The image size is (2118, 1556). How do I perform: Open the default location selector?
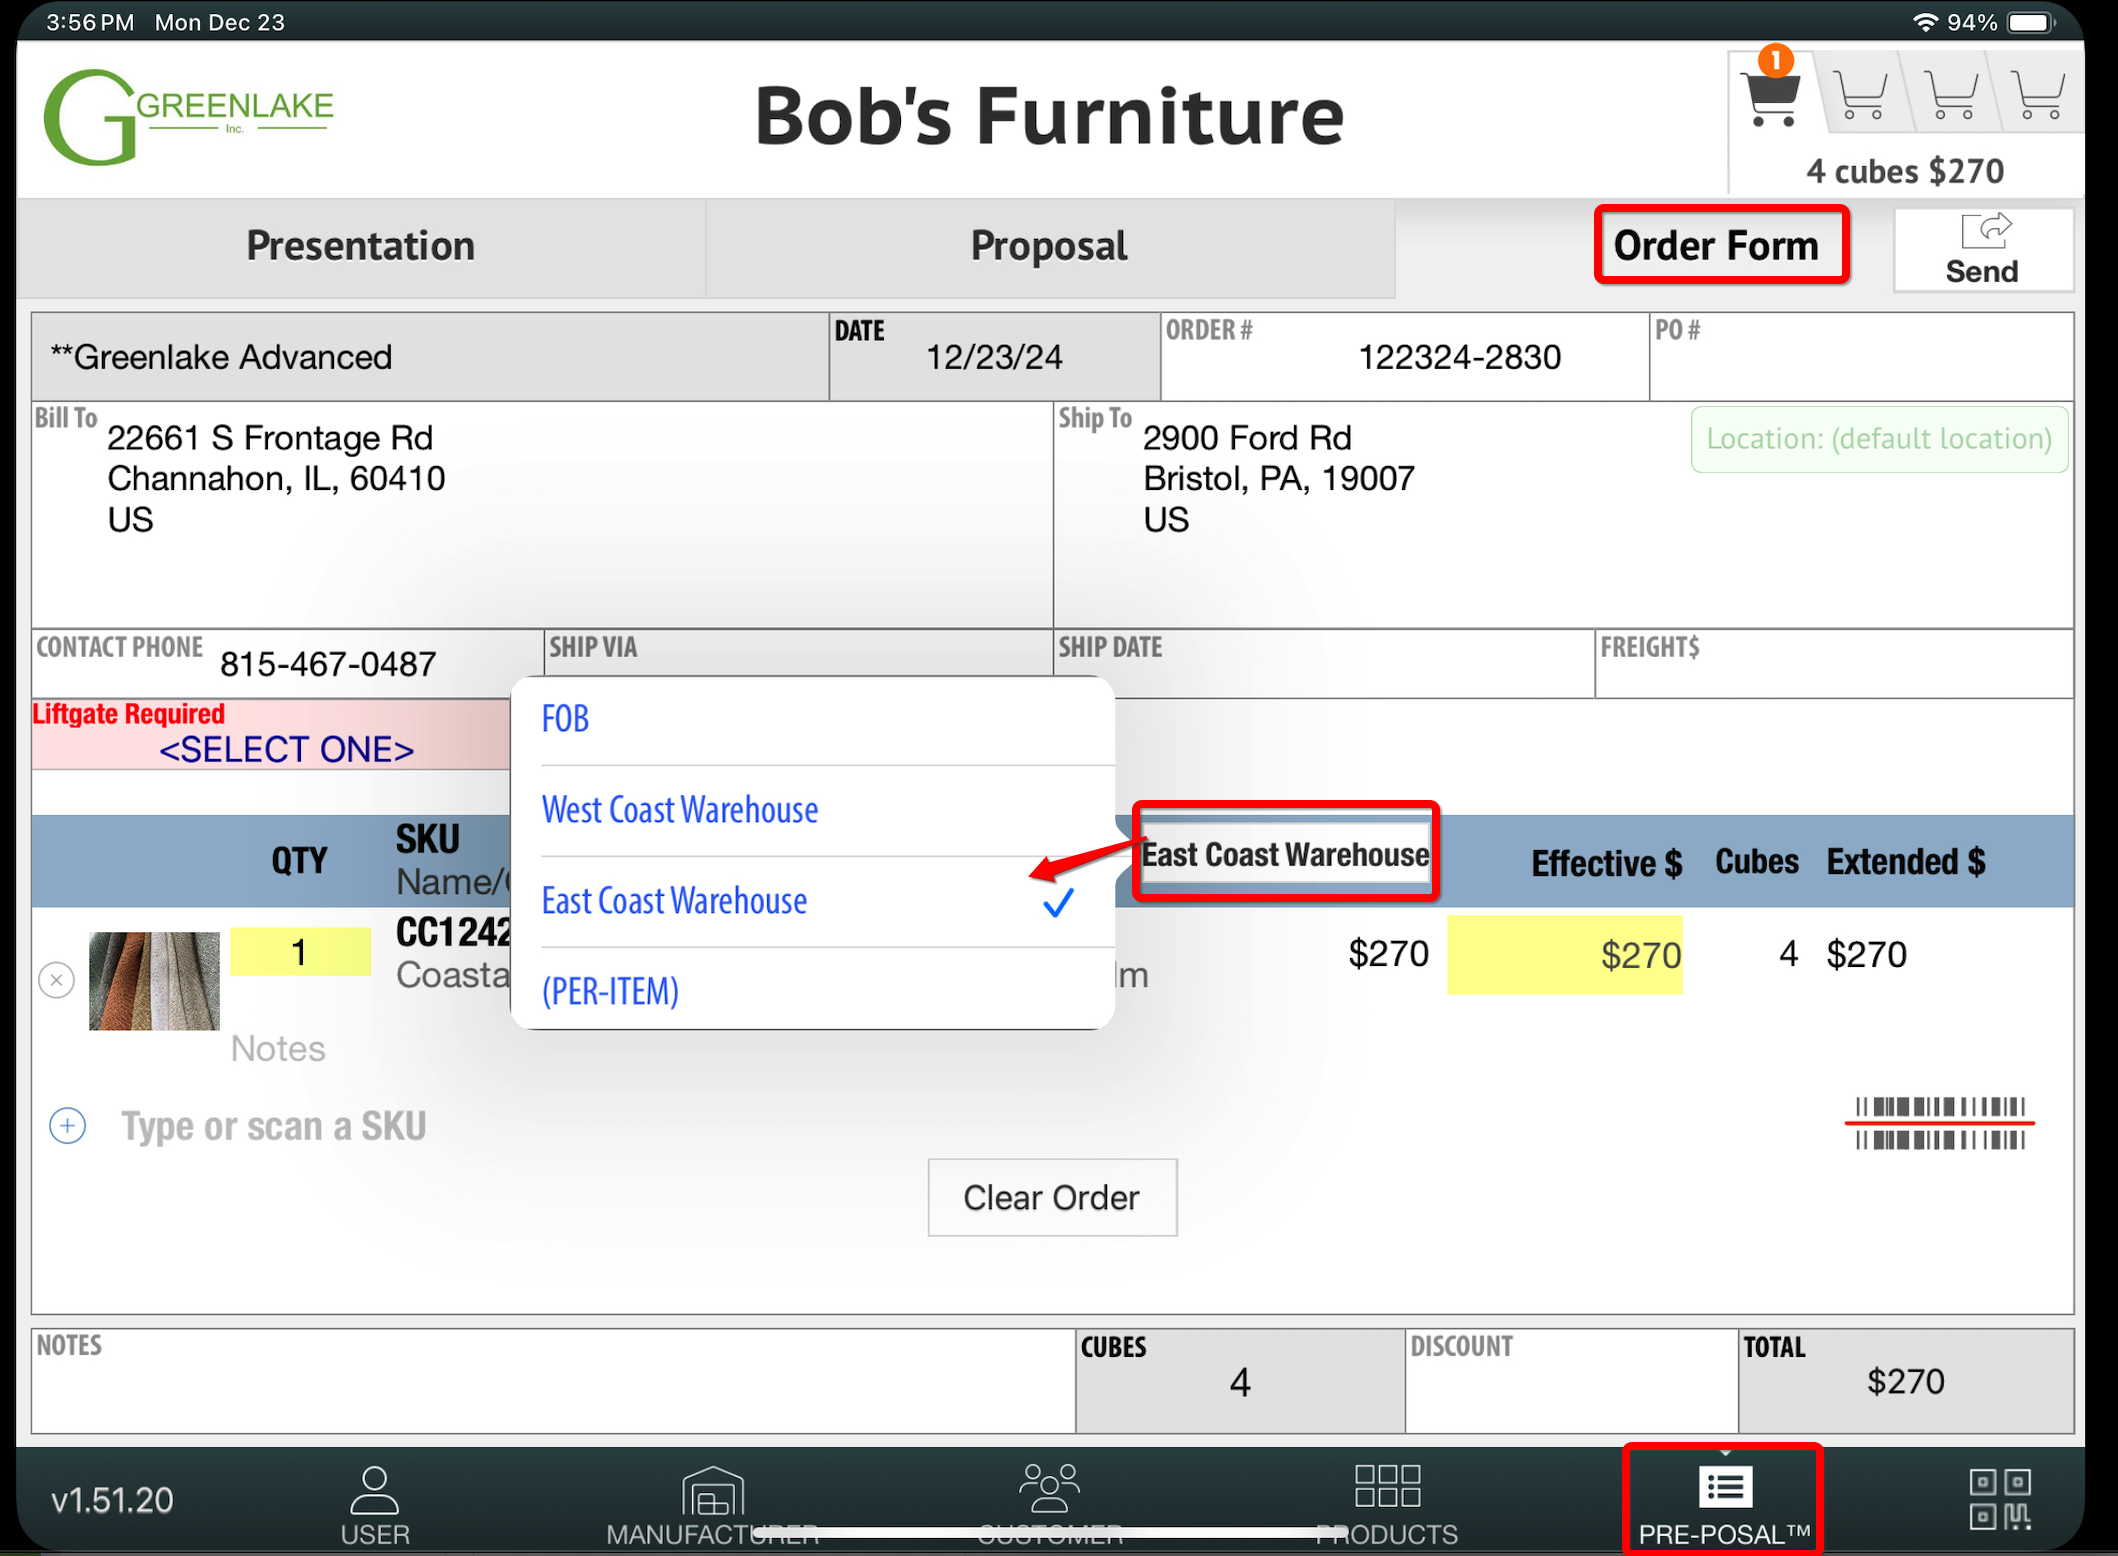point(1878,439)
